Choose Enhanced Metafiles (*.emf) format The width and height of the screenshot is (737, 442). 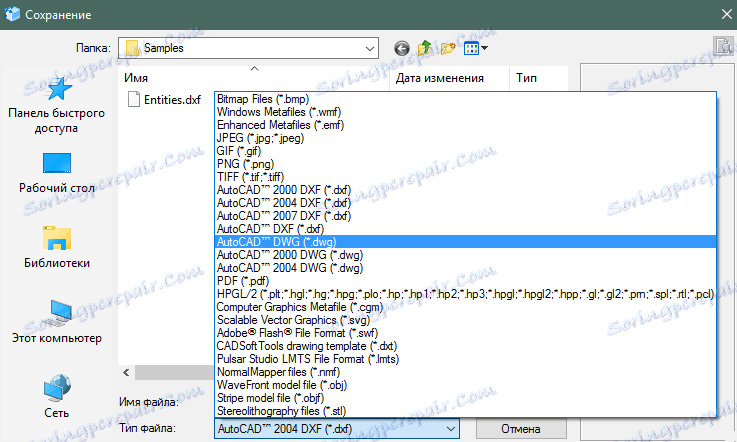[x=465, y=125]
